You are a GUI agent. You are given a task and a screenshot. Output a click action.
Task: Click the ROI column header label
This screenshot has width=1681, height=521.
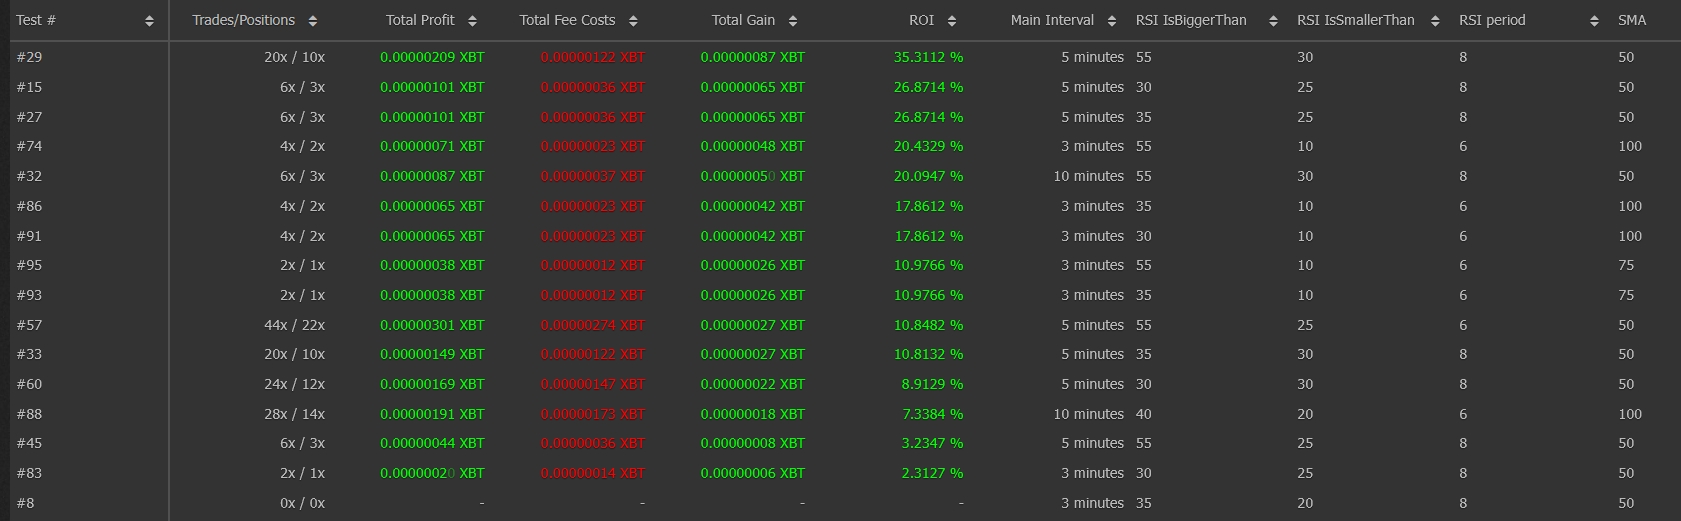click(921, 20)
